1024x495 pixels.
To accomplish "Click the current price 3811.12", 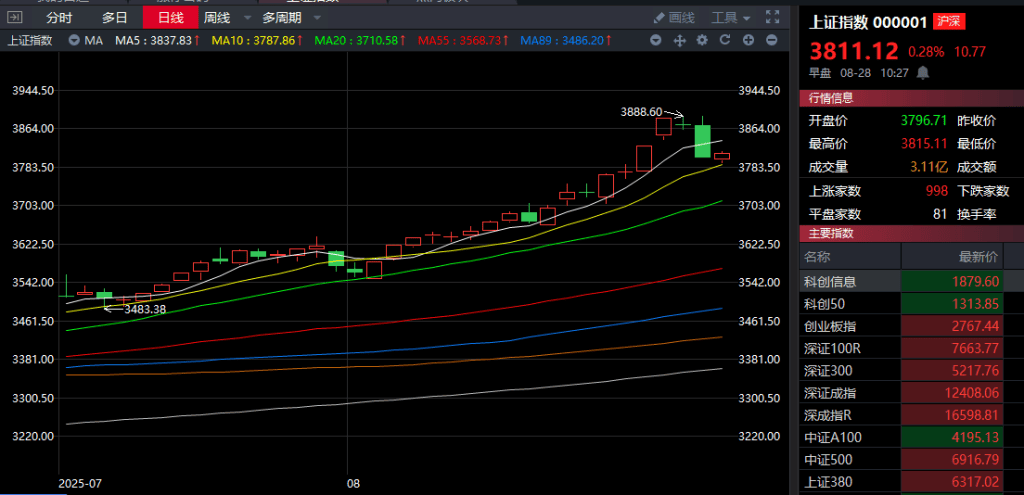I will pyautogui.click(x=854, y=51).
